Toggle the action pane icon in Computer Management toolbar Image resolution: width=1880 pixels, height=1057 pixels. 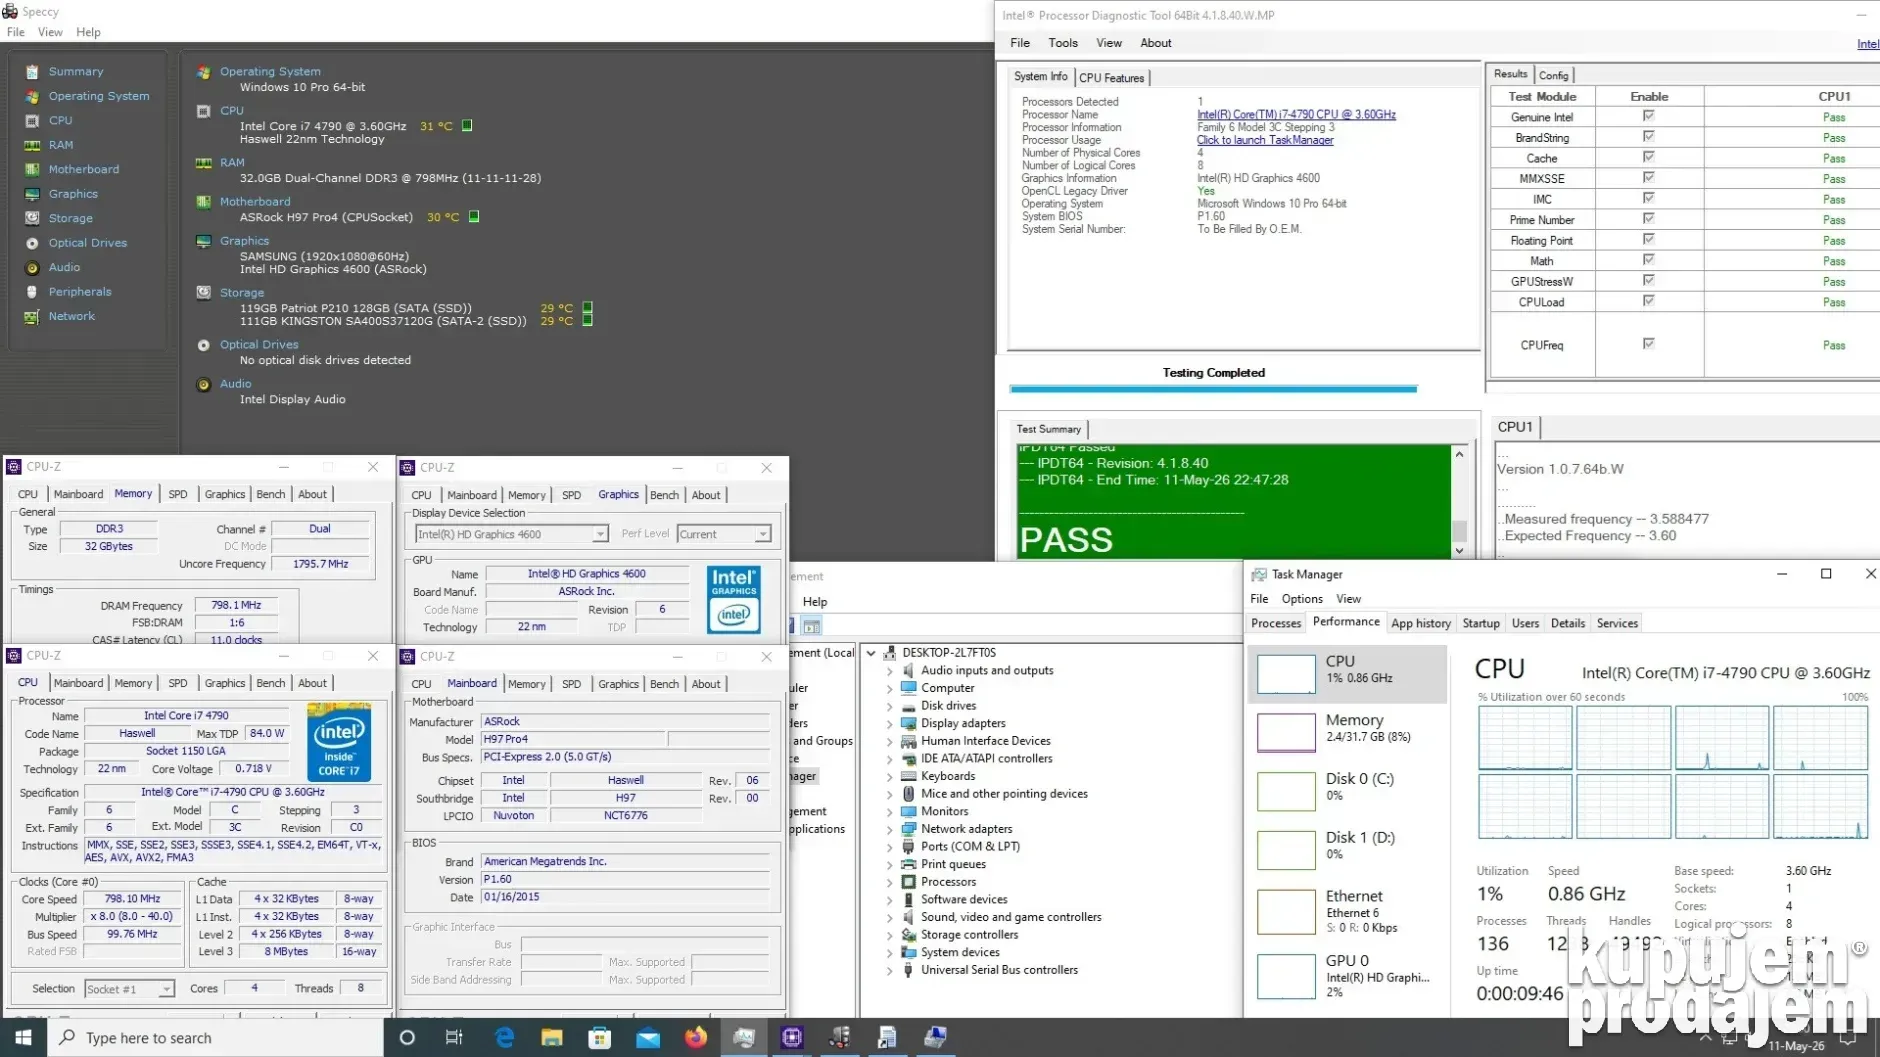click(812, 627)
